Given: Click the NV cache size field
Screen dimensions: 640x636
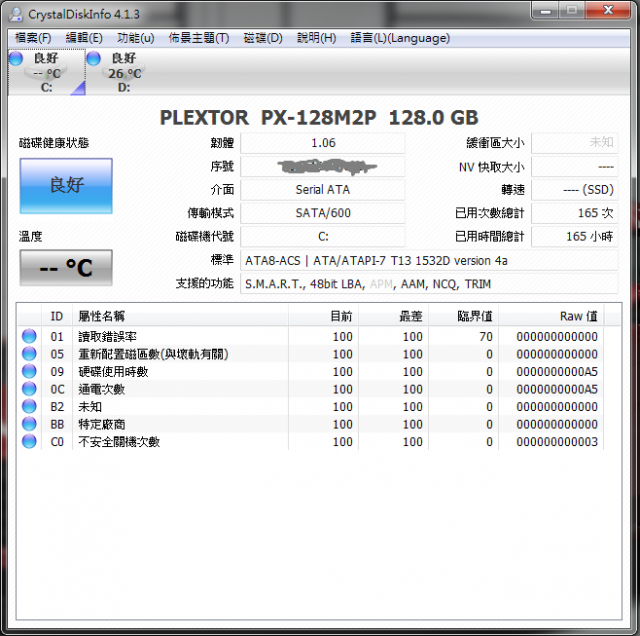Looking at the screenshot, I should coord(575,167).
